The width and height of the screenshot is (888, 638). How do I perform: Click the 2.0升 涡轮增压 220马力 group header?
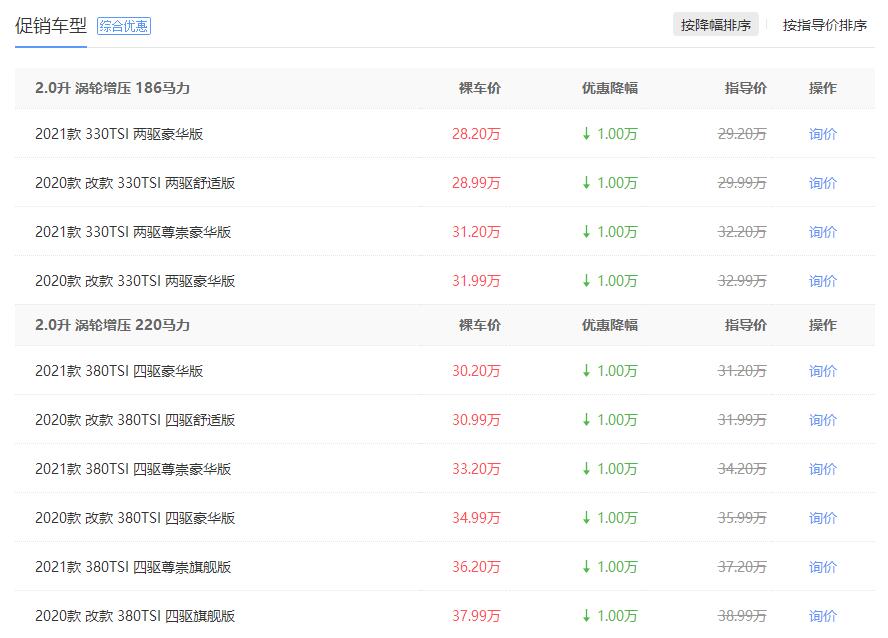click(x=112, y=325)
